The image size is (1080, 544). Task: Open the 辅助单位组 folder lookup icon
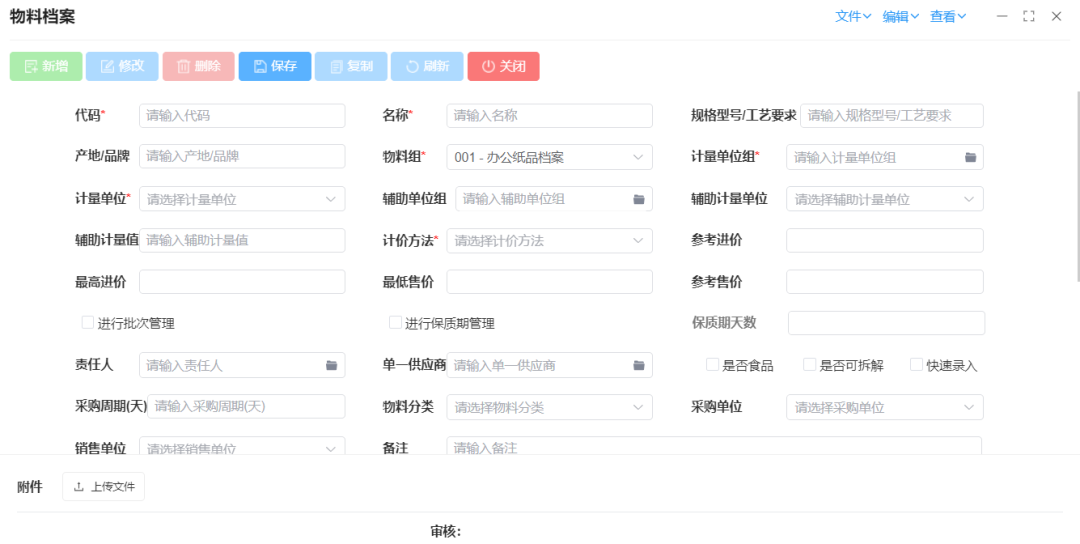click(639, 199)
